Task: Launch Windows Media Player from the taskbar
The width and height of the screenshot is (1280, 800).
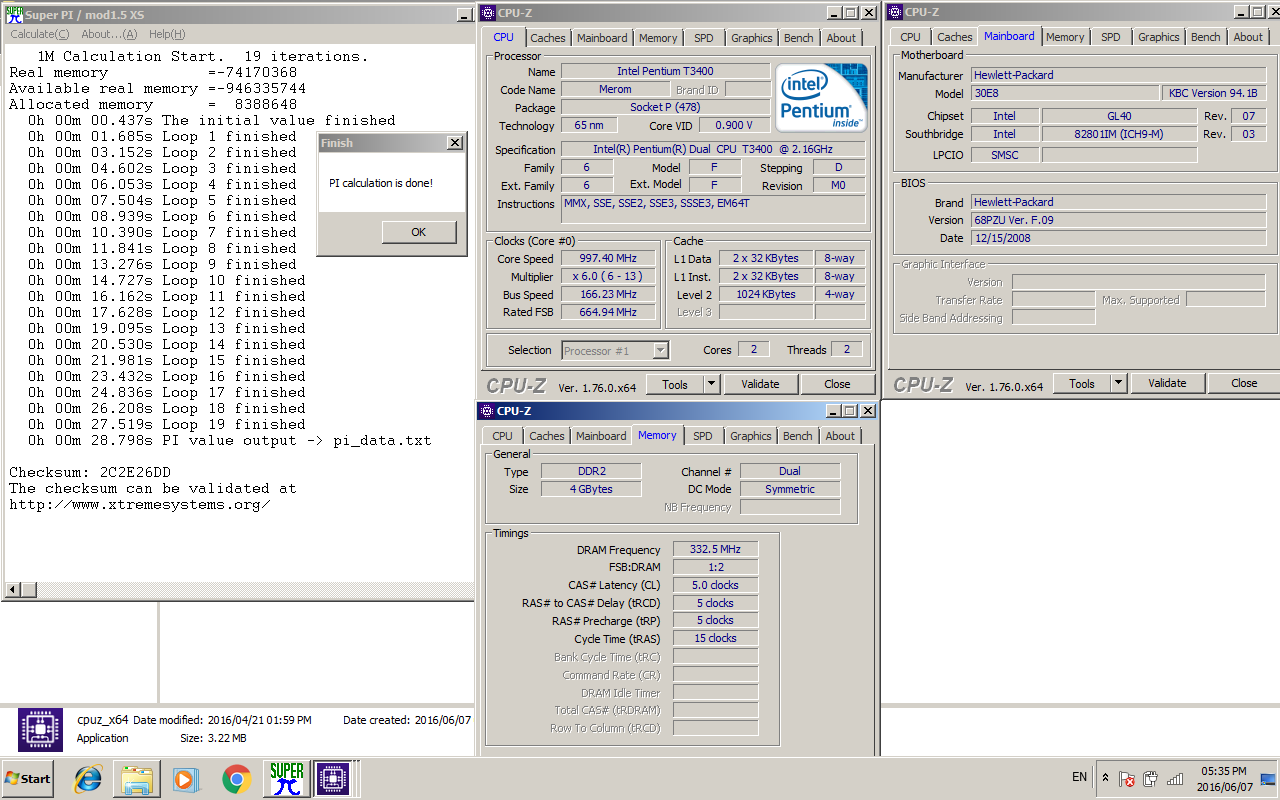Action: click(x=186, y=779)
